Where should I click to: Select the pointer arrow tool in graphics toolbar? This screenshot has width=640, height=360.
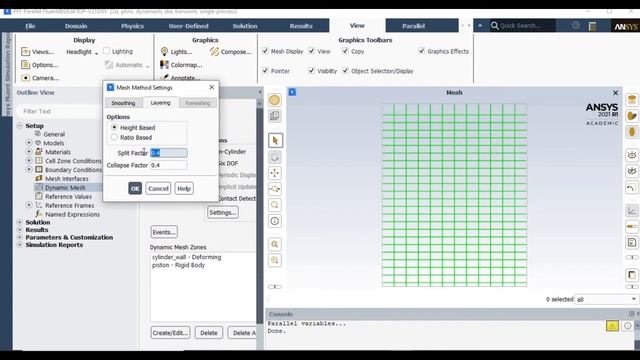click(275, 140)
